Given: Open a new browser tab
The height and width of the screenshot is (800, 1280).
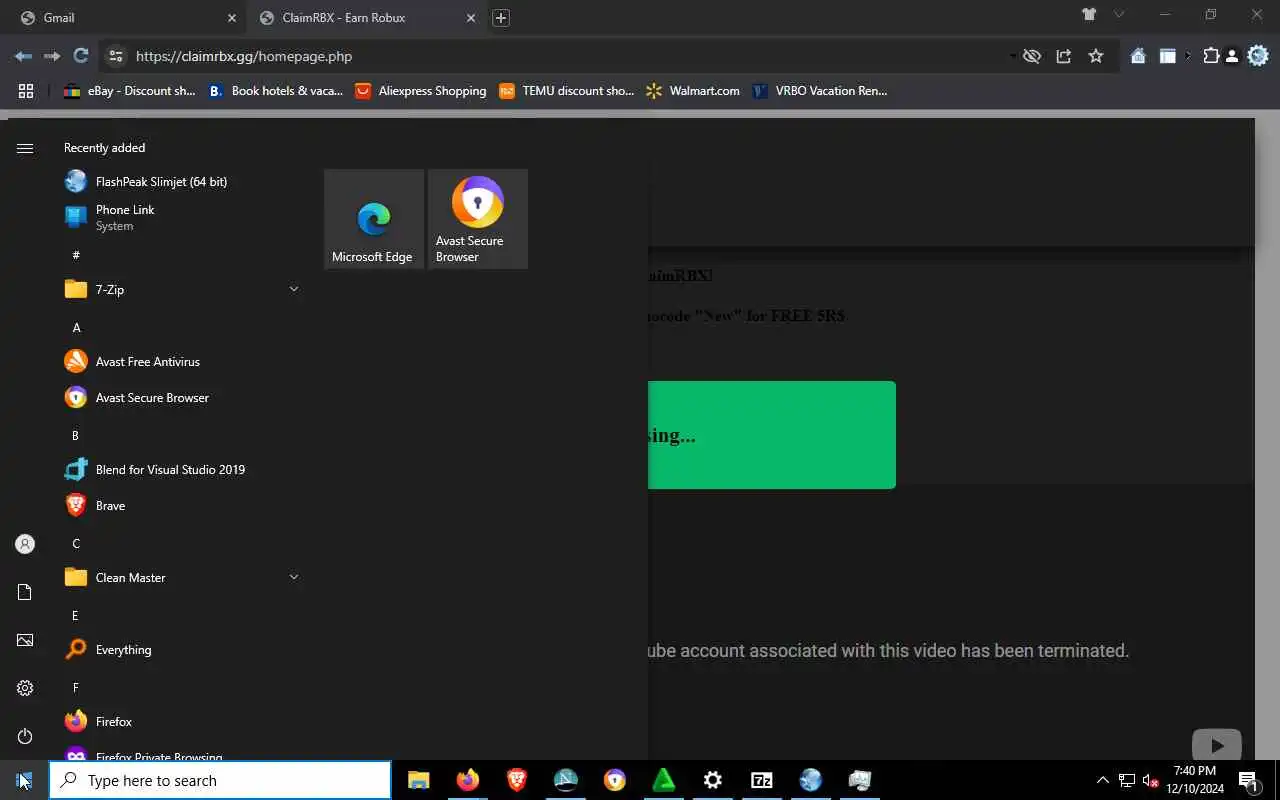Looking at the screenshot, I should (501, 18).
